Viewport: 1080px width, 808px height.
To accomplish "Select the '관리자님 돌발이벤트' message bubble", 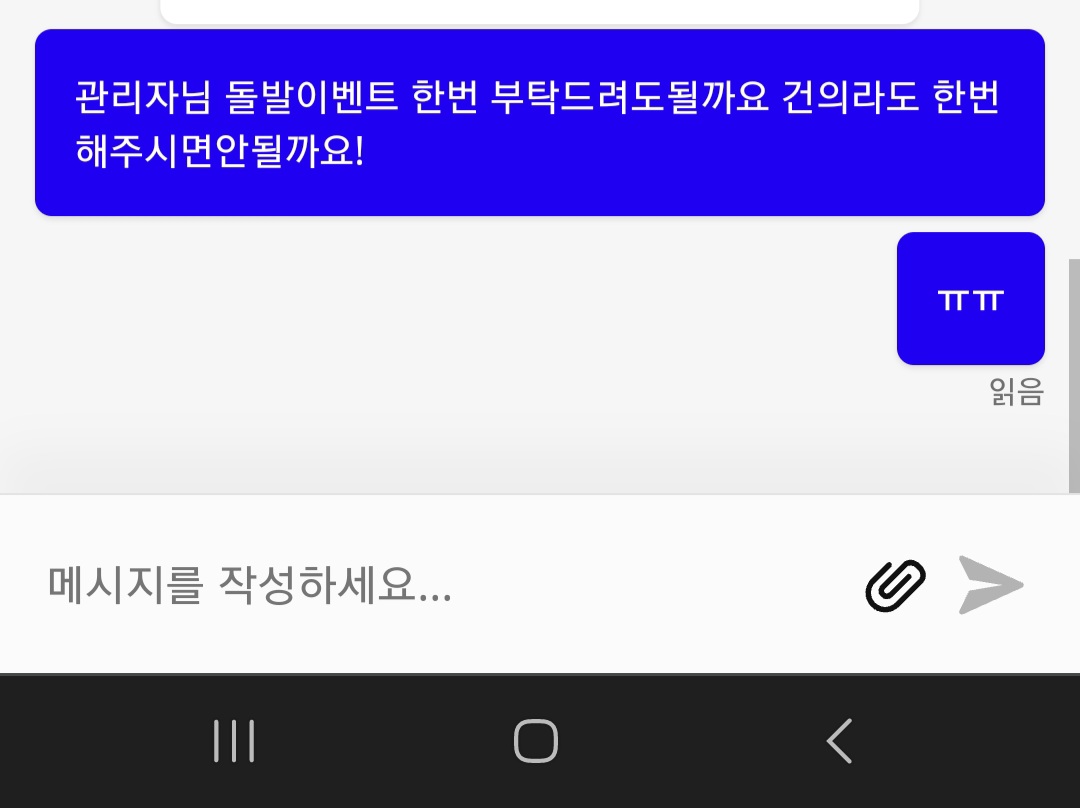I will tap(540, 123).
